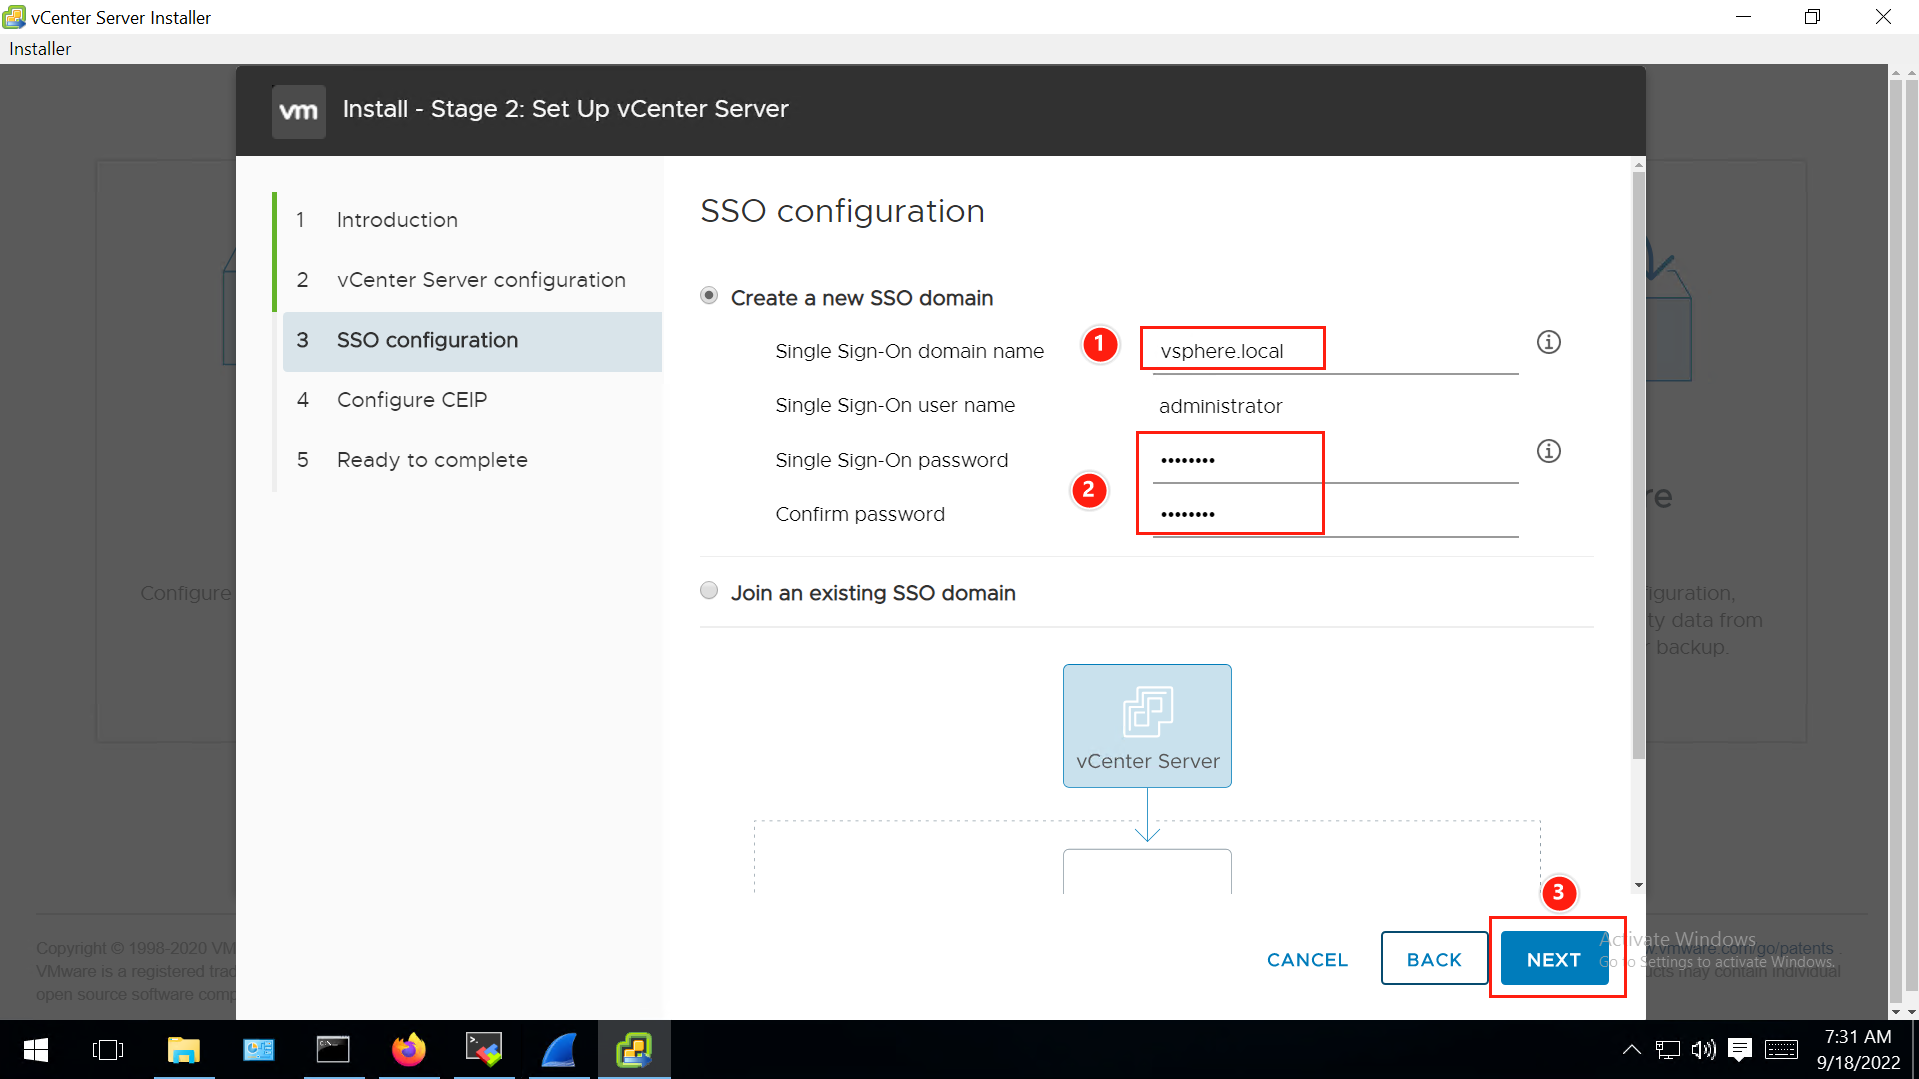Open Wireshark shark fin taskbar icon
The height and width of the screenshot is (1079, 1919).
click(x=559, y=1049)
